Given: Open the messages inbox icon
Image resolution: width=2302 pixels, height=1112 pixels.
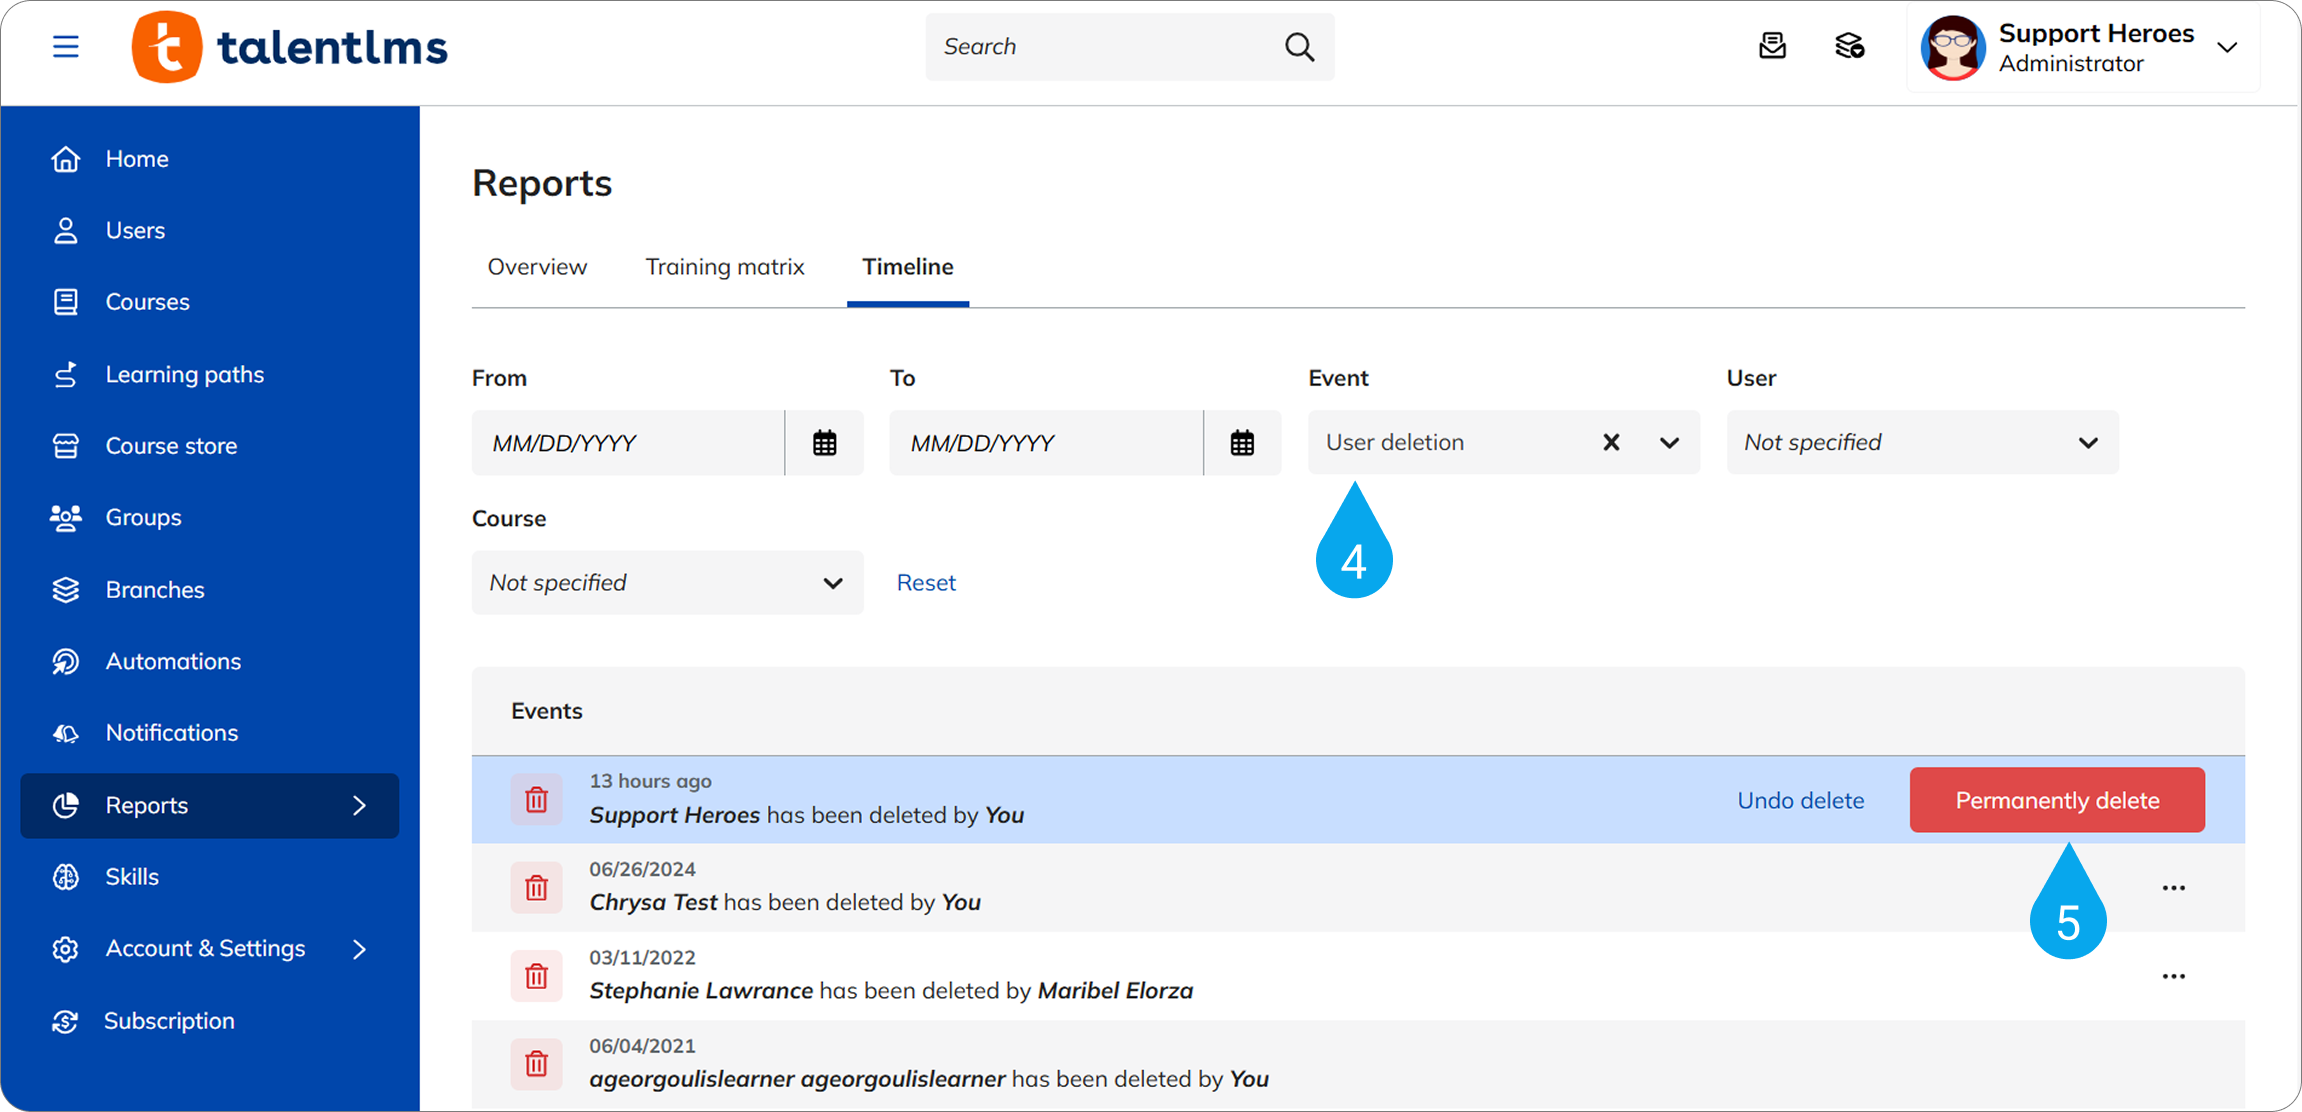Looking at the screenshot, I should pos(1772,46).
